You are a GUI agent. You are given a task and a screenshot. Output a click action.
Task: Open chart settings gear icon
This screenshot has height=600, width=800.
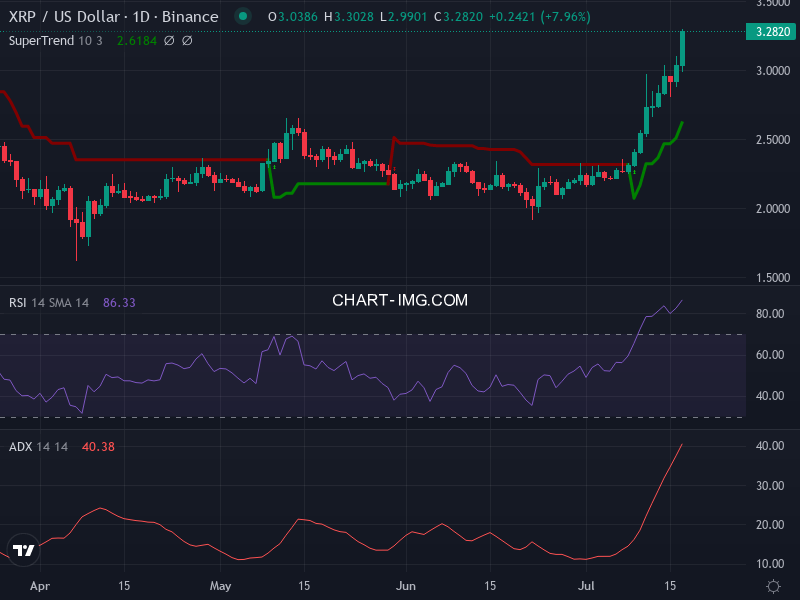coord(773,586)
